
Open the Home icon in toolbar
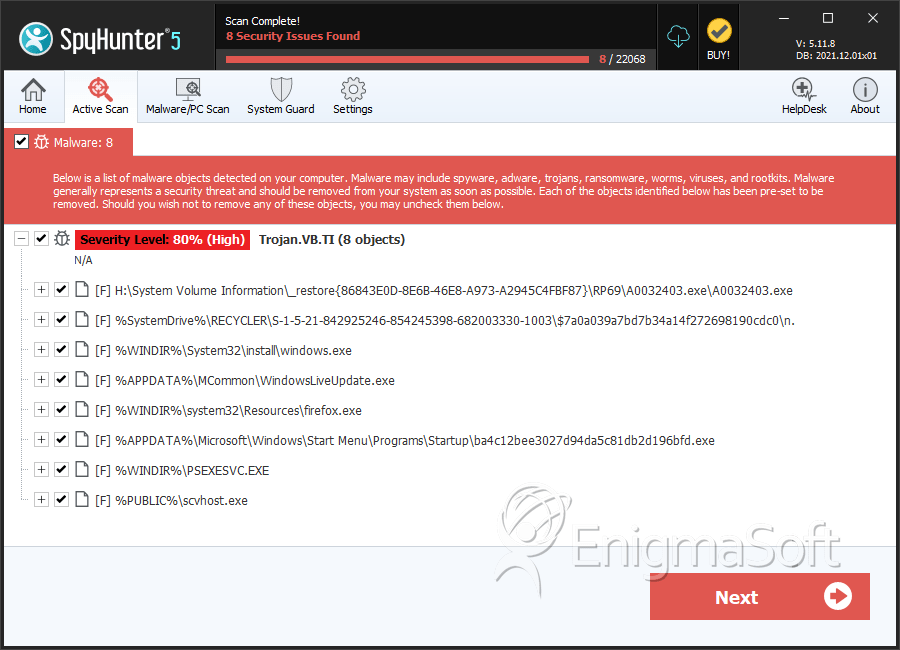click(33, 90)
